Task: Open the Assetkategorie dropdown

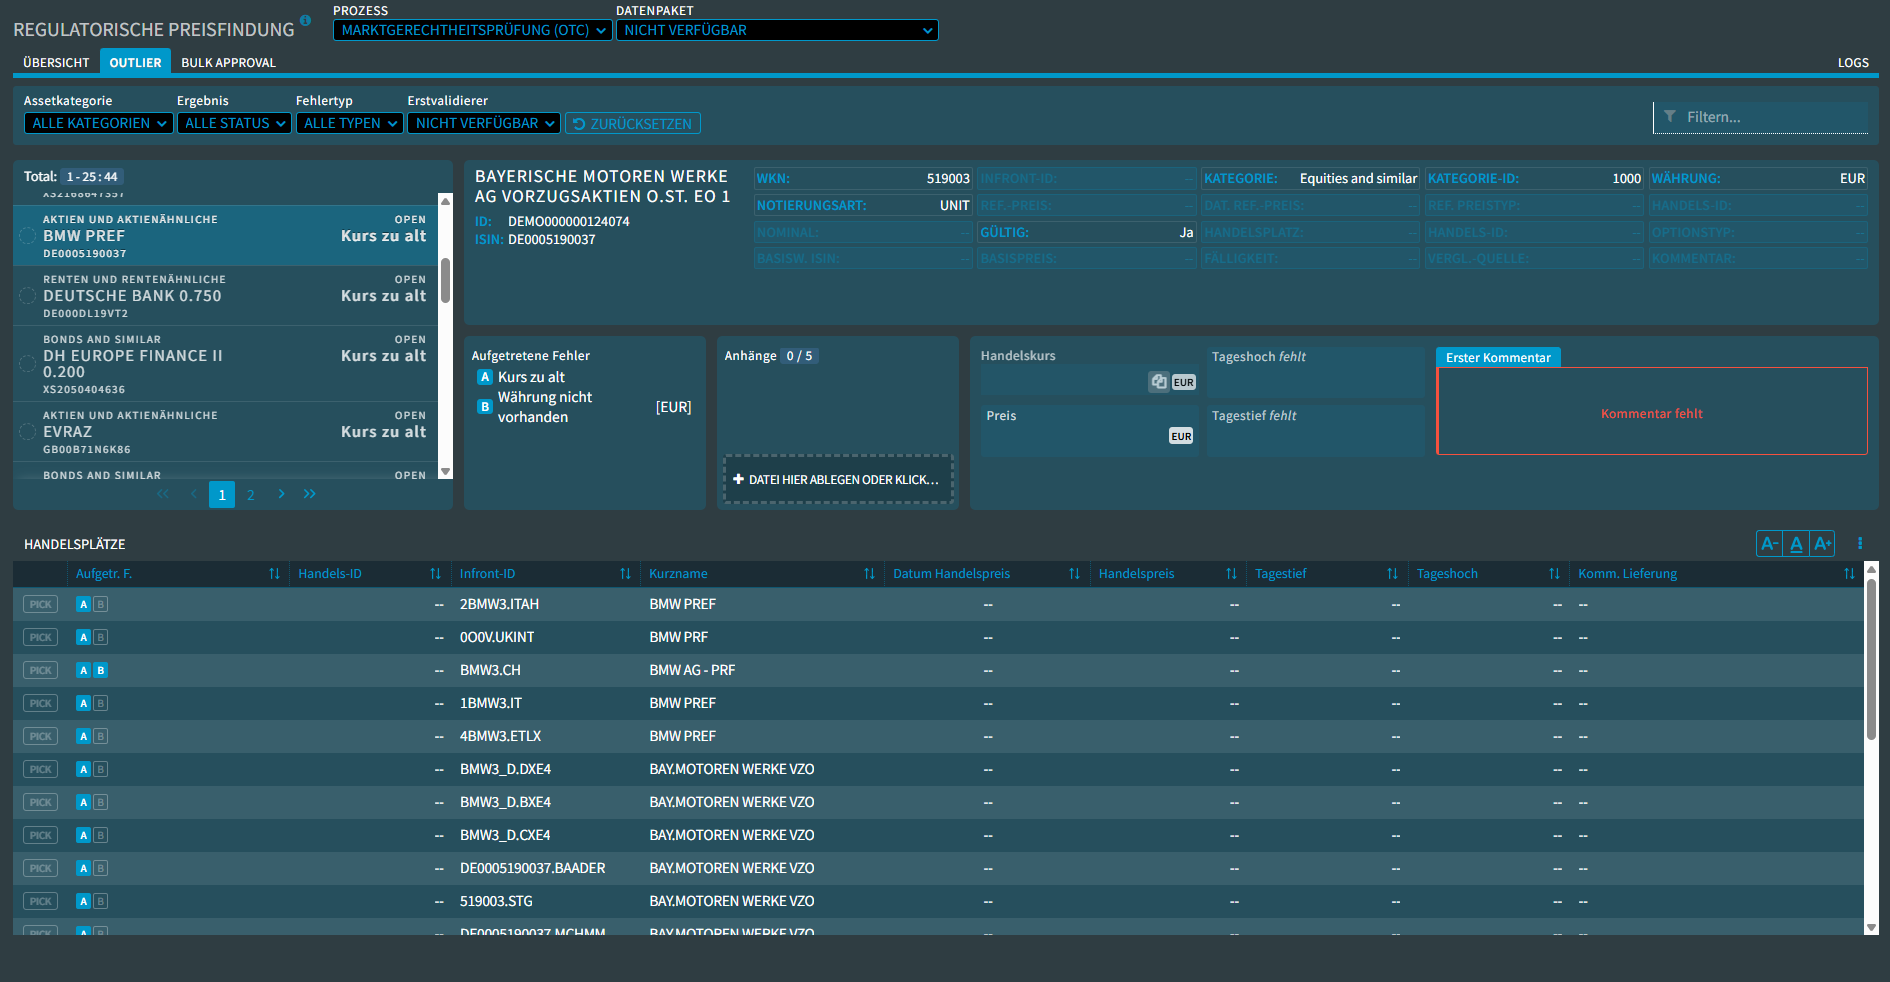Action: point(99,123)
